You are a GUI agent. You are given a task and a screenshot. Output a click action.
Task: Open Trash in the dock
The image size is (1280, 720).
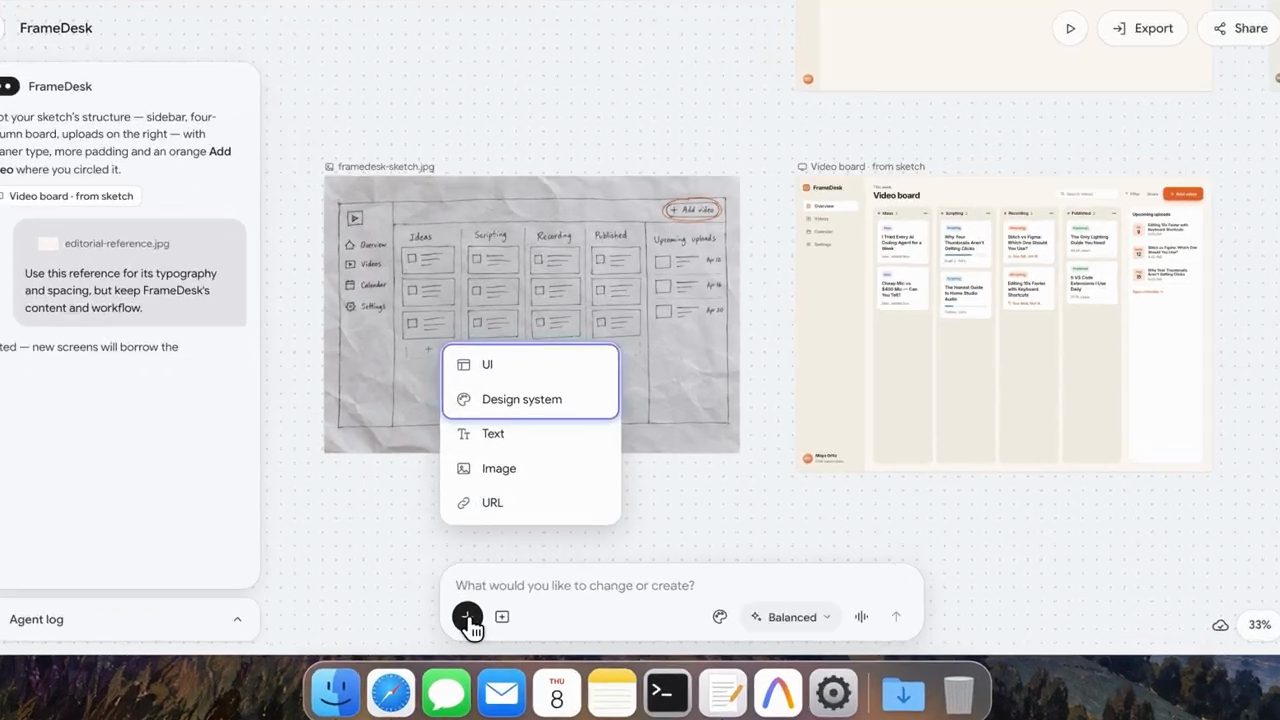pyautogui.click(x=958, y=692)
